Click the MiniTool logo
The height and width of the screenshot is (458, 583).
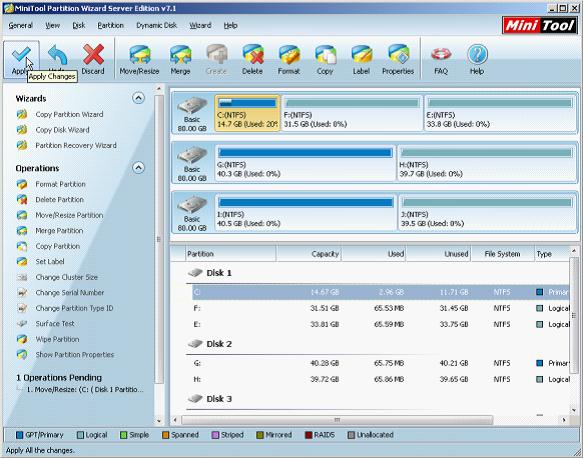[x=539, y=25]
